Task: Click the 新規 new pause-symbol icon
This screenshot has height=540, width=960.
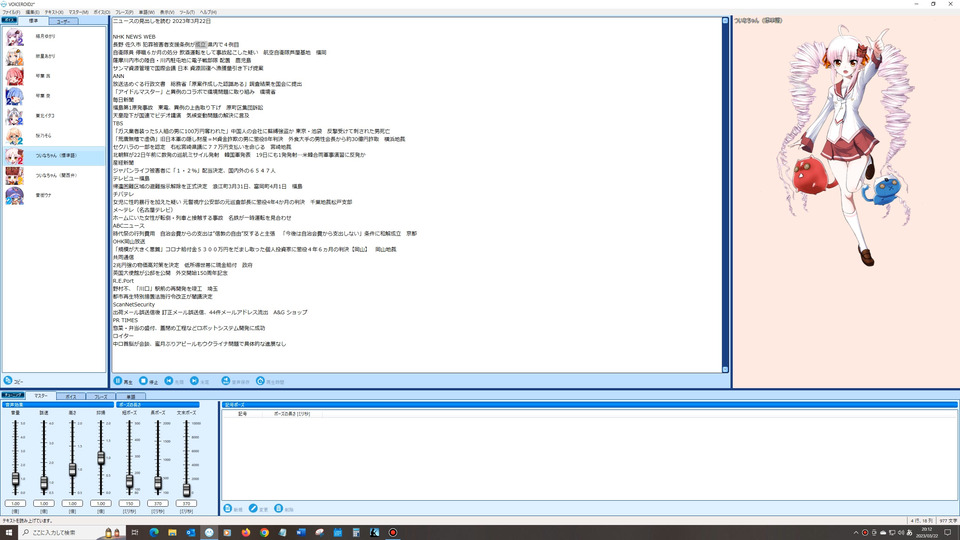Action: pyautogui.click(x=228, y=509)
